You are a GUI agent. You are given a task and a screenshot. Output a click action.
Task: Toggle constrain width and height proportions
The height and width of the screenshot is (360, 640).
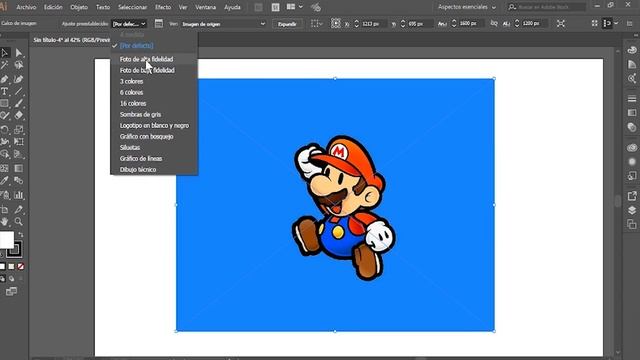click(494, 24)
